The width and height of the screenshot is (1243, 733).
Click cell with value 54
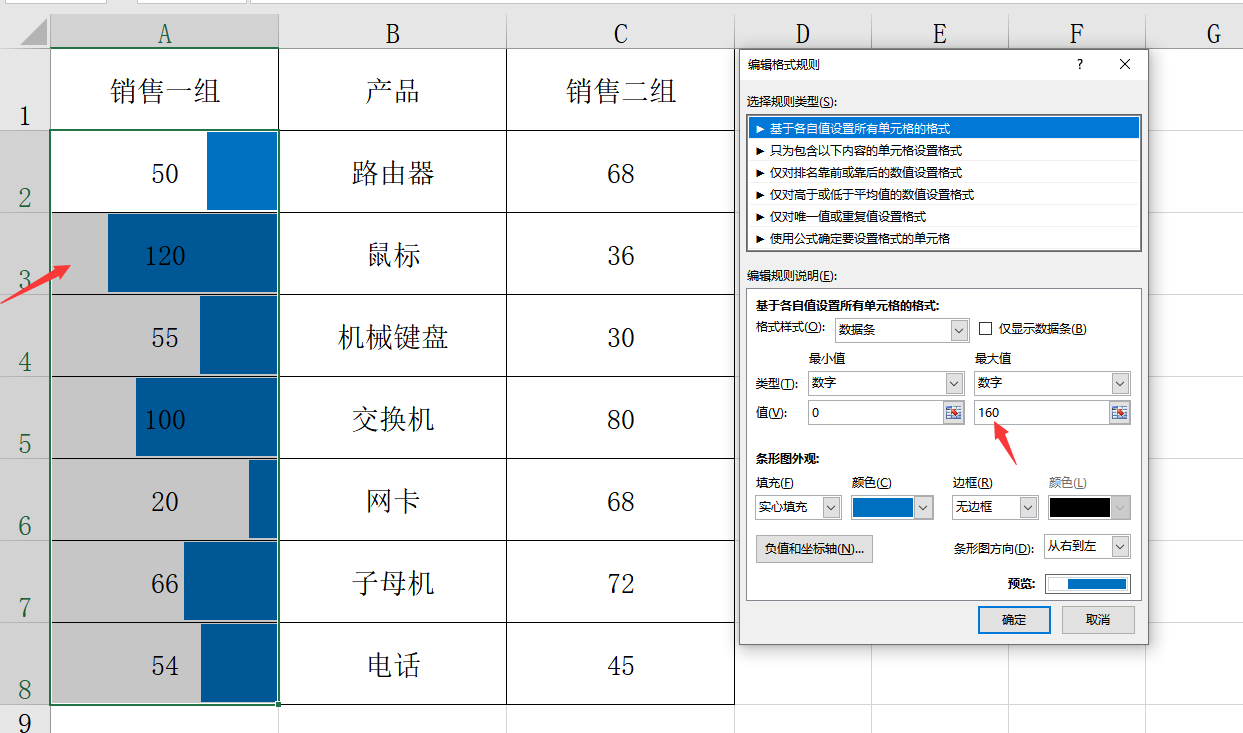tap(165, 664)
